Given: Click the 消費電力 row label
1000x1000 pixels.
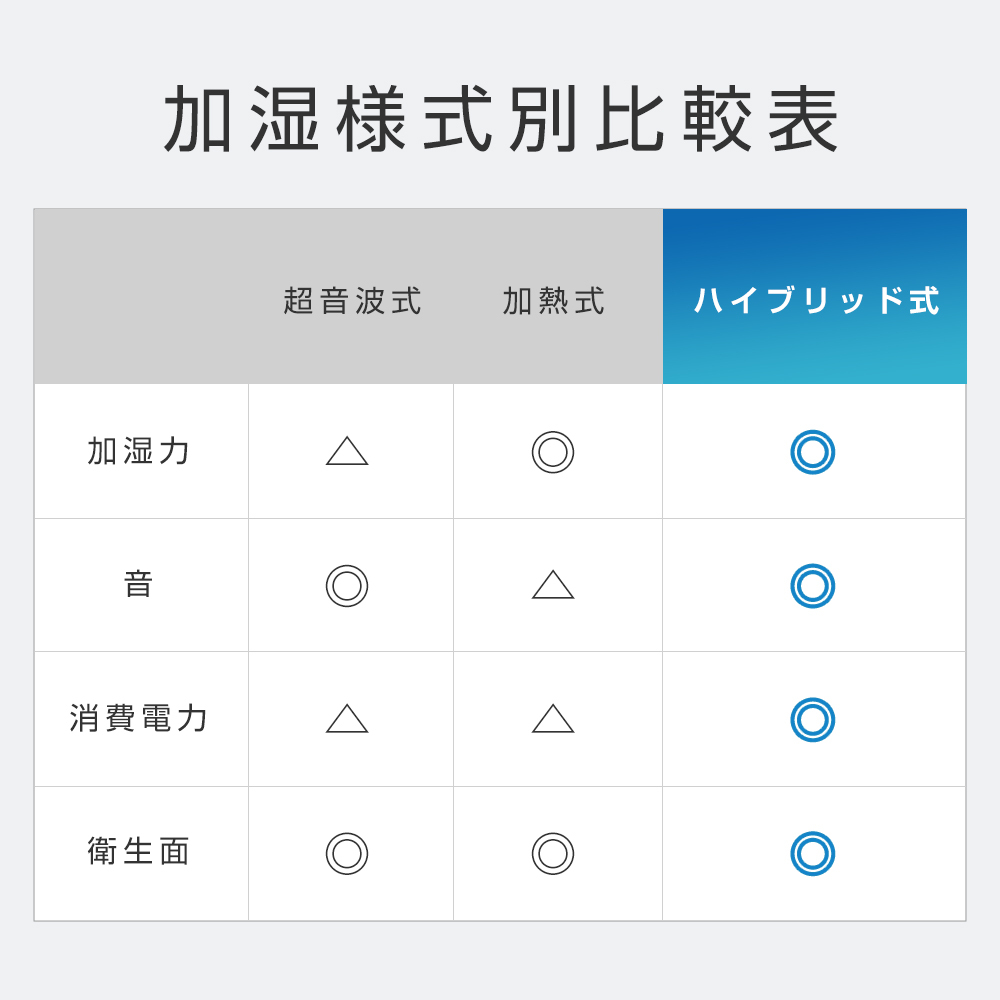Looking at the screenshot, I should coord(140,718).
